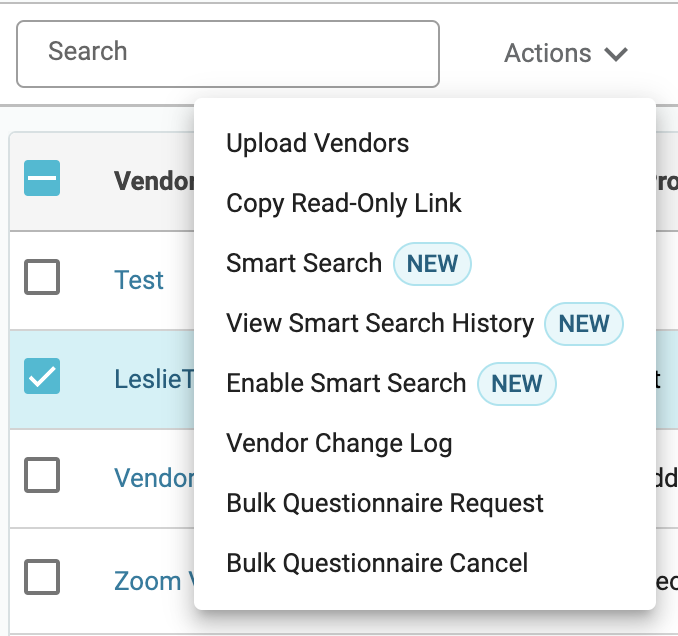Viewport: 678px width, 636px height.
Task: Click the NEW badge beside Smart Search
Action: click(x=432, y=264)
